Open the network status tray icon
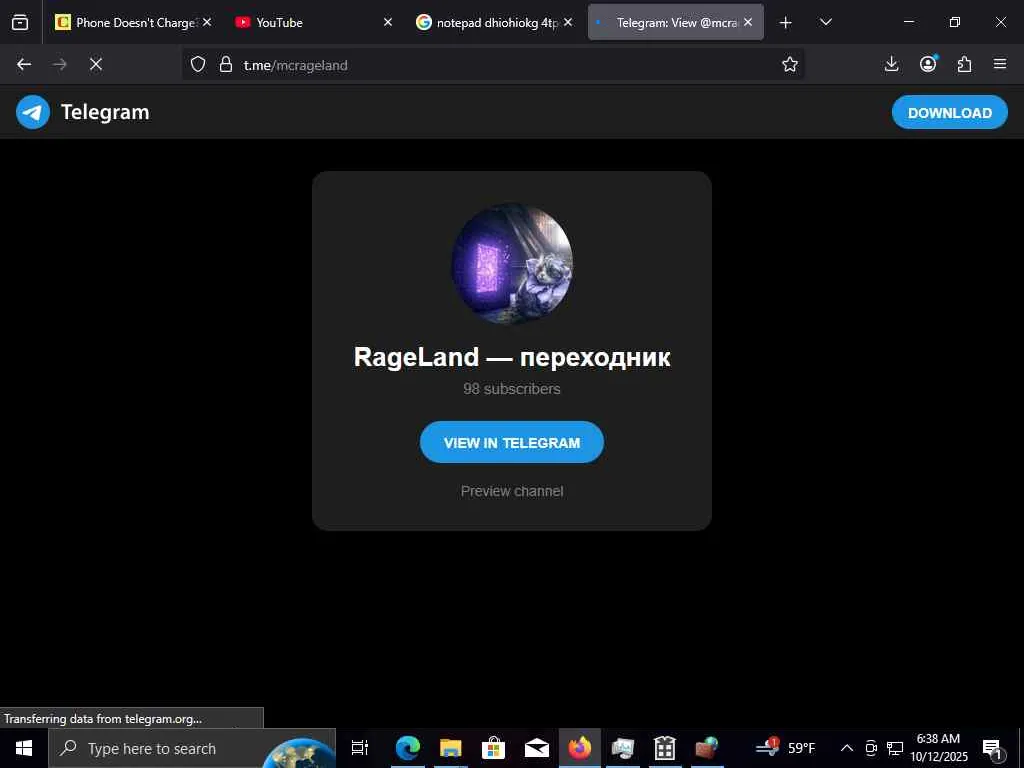Viewport: 1024px width, 768px height. click(895, 748)
